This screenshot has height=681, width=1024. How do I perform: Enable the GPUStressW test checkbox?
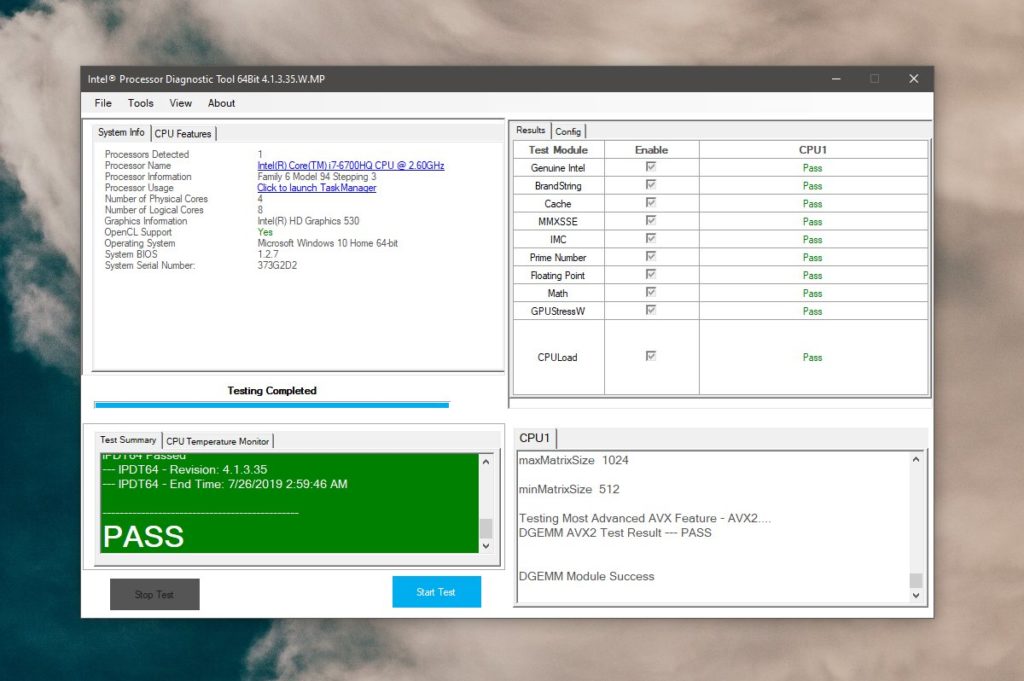[651, 311]
